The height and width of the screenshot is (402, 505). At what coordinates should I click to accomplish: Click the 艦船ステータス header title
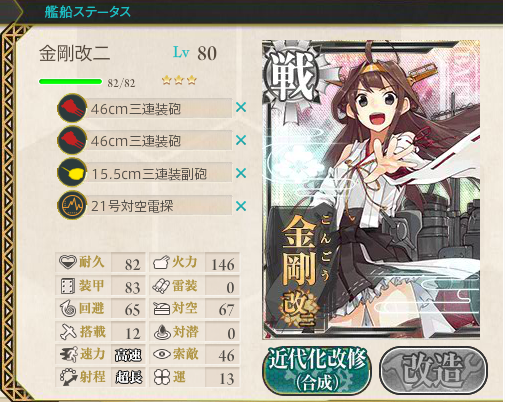[x=88, y=12]
